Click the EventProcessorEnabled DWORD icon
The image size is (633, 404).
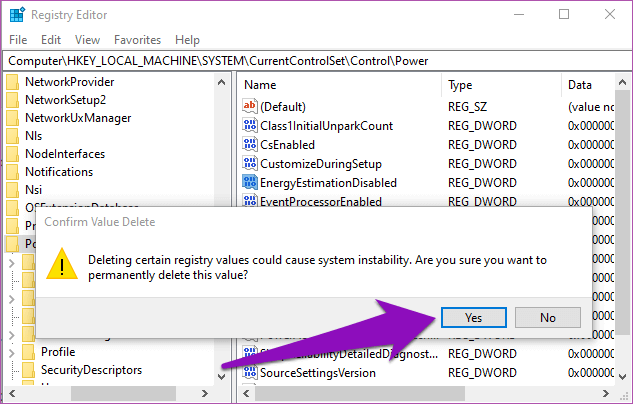[249, 201]
